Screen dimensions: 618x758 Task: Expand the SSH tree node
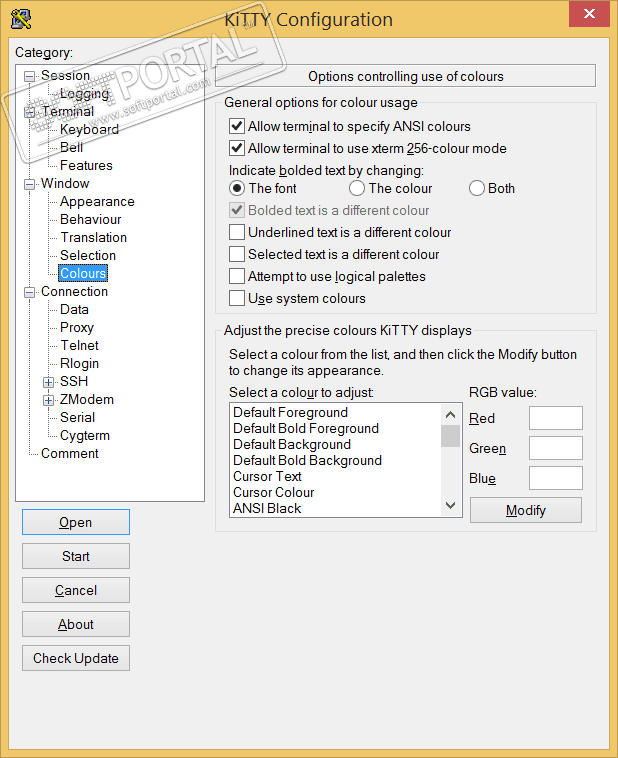click(x=48, y=382)
